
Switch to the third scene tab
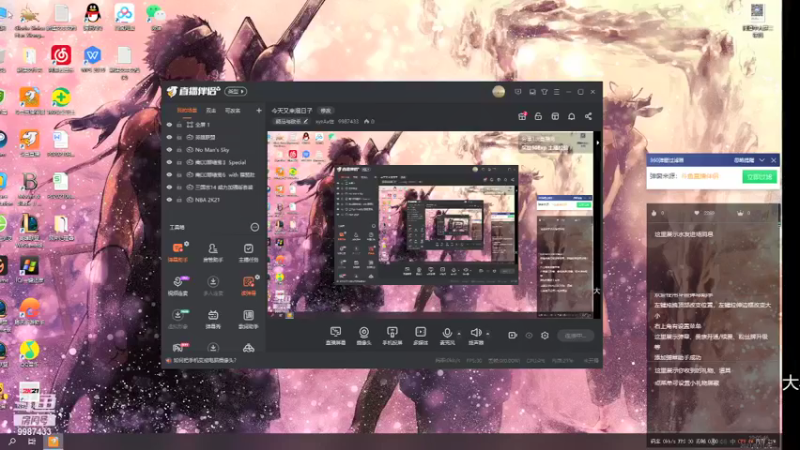233,110
